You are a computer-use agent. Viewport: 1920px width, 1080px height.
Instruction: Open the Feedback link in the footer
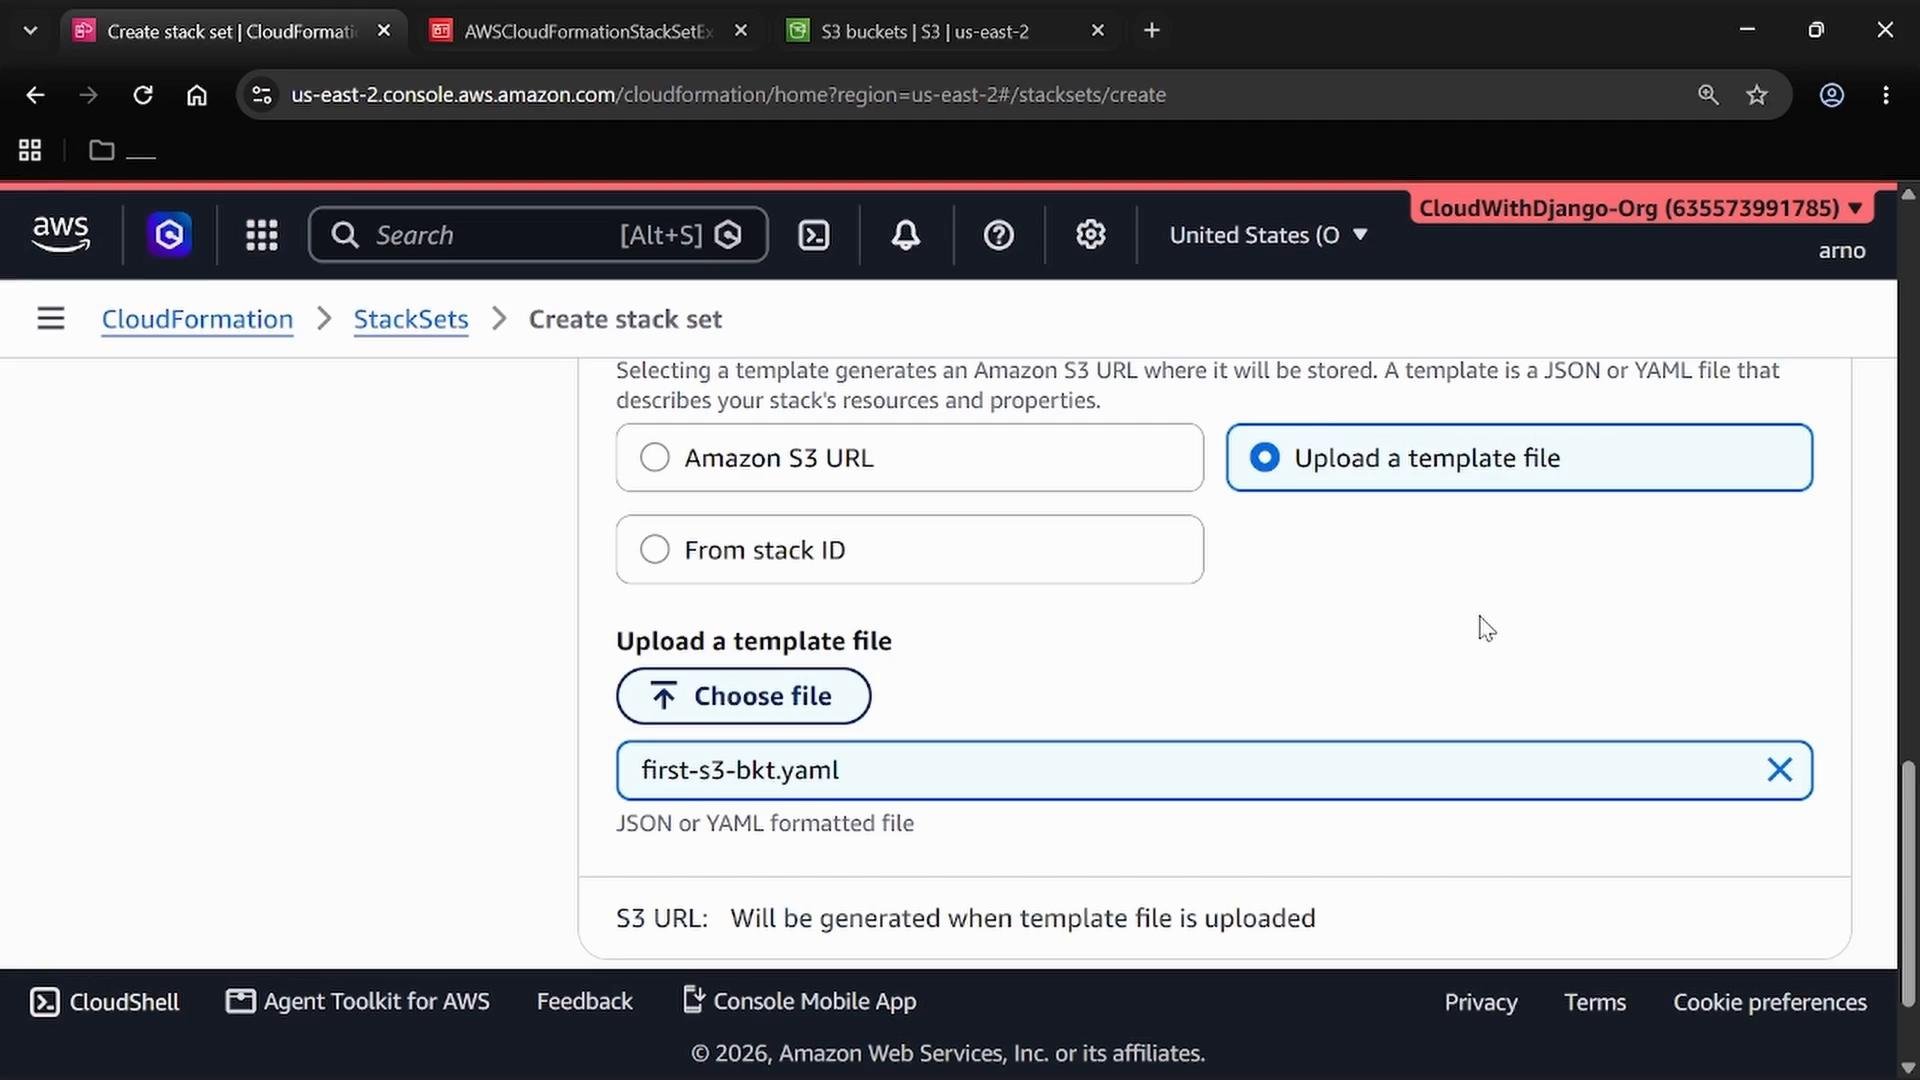(x=584, y=1002)
